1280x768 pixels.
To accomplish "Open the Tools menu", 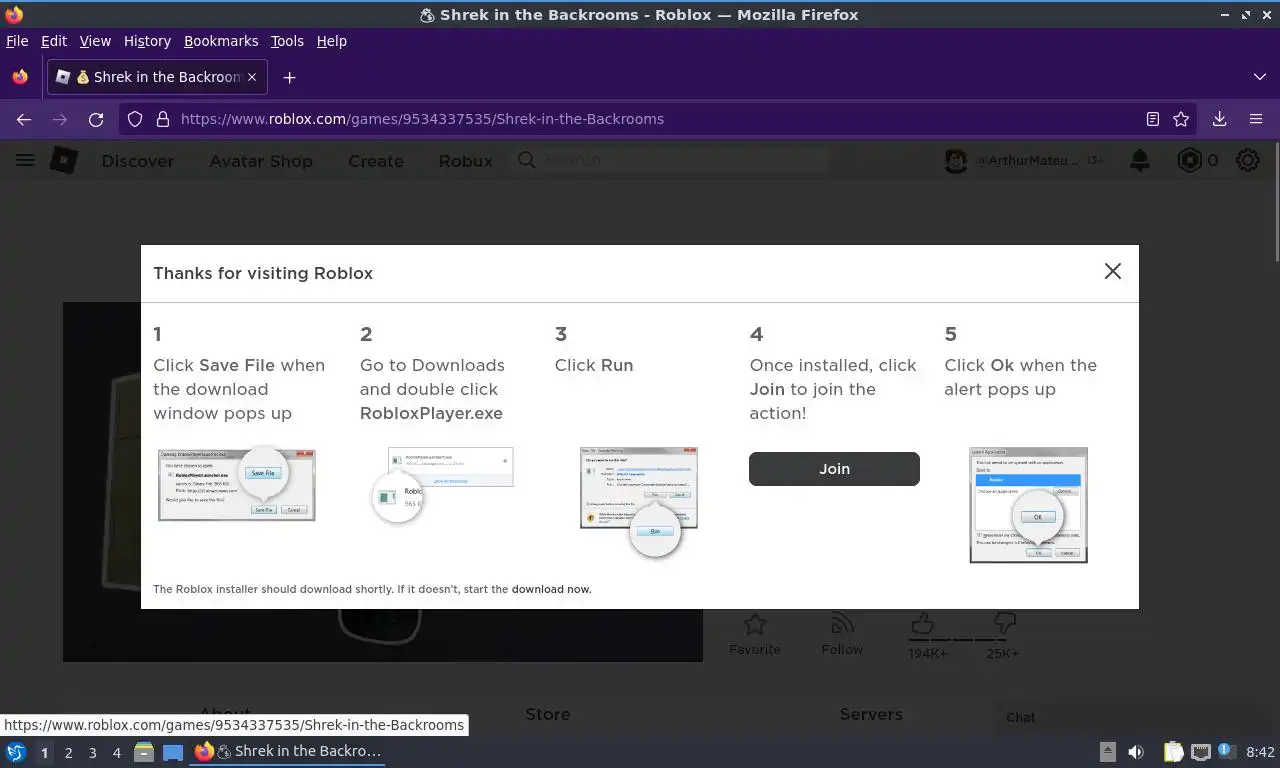I will [x=287, y=41].
